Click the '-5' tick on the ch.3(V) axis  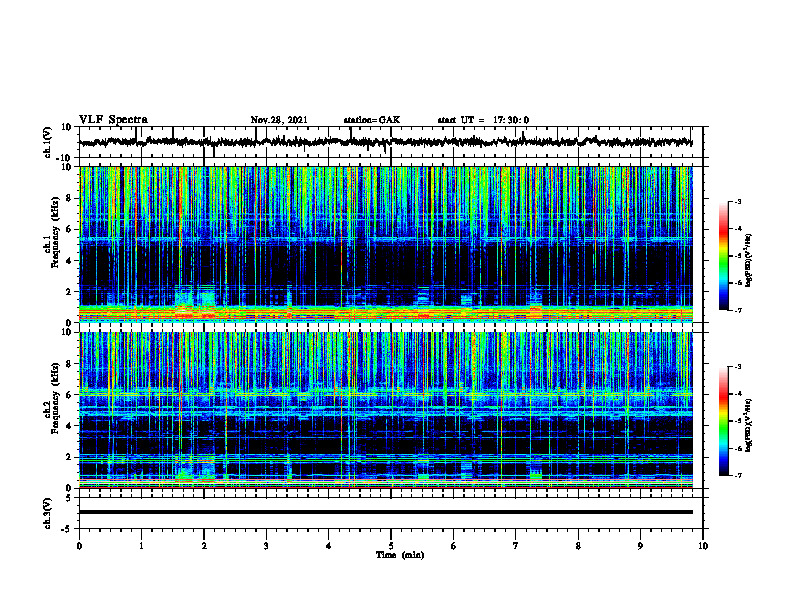pyautogui.click(x=68, y=529)
